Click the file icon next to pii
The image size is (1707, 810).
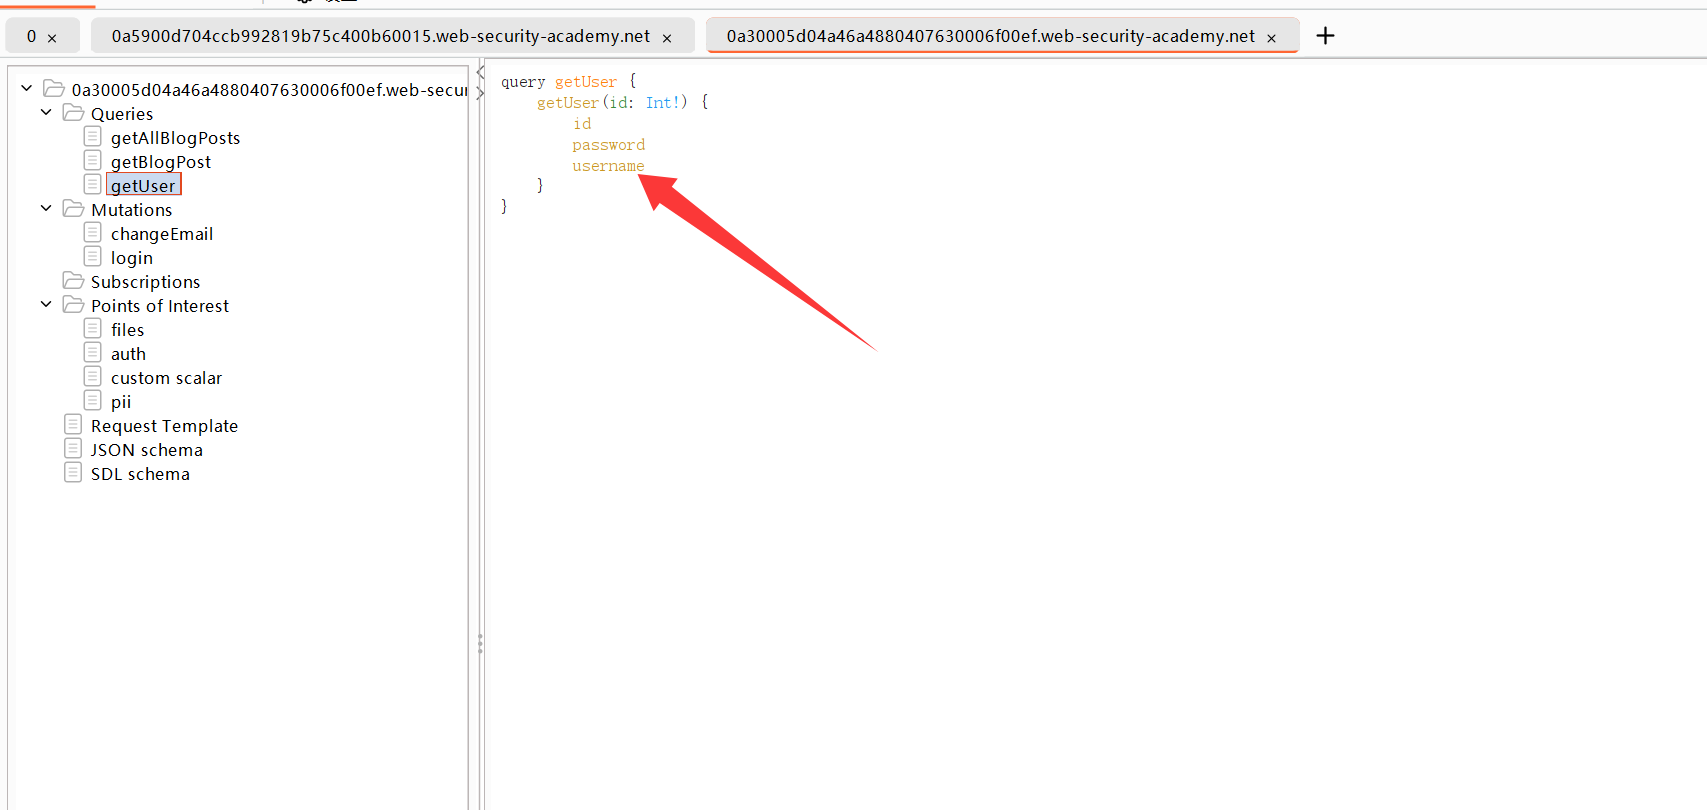point(93,401)
